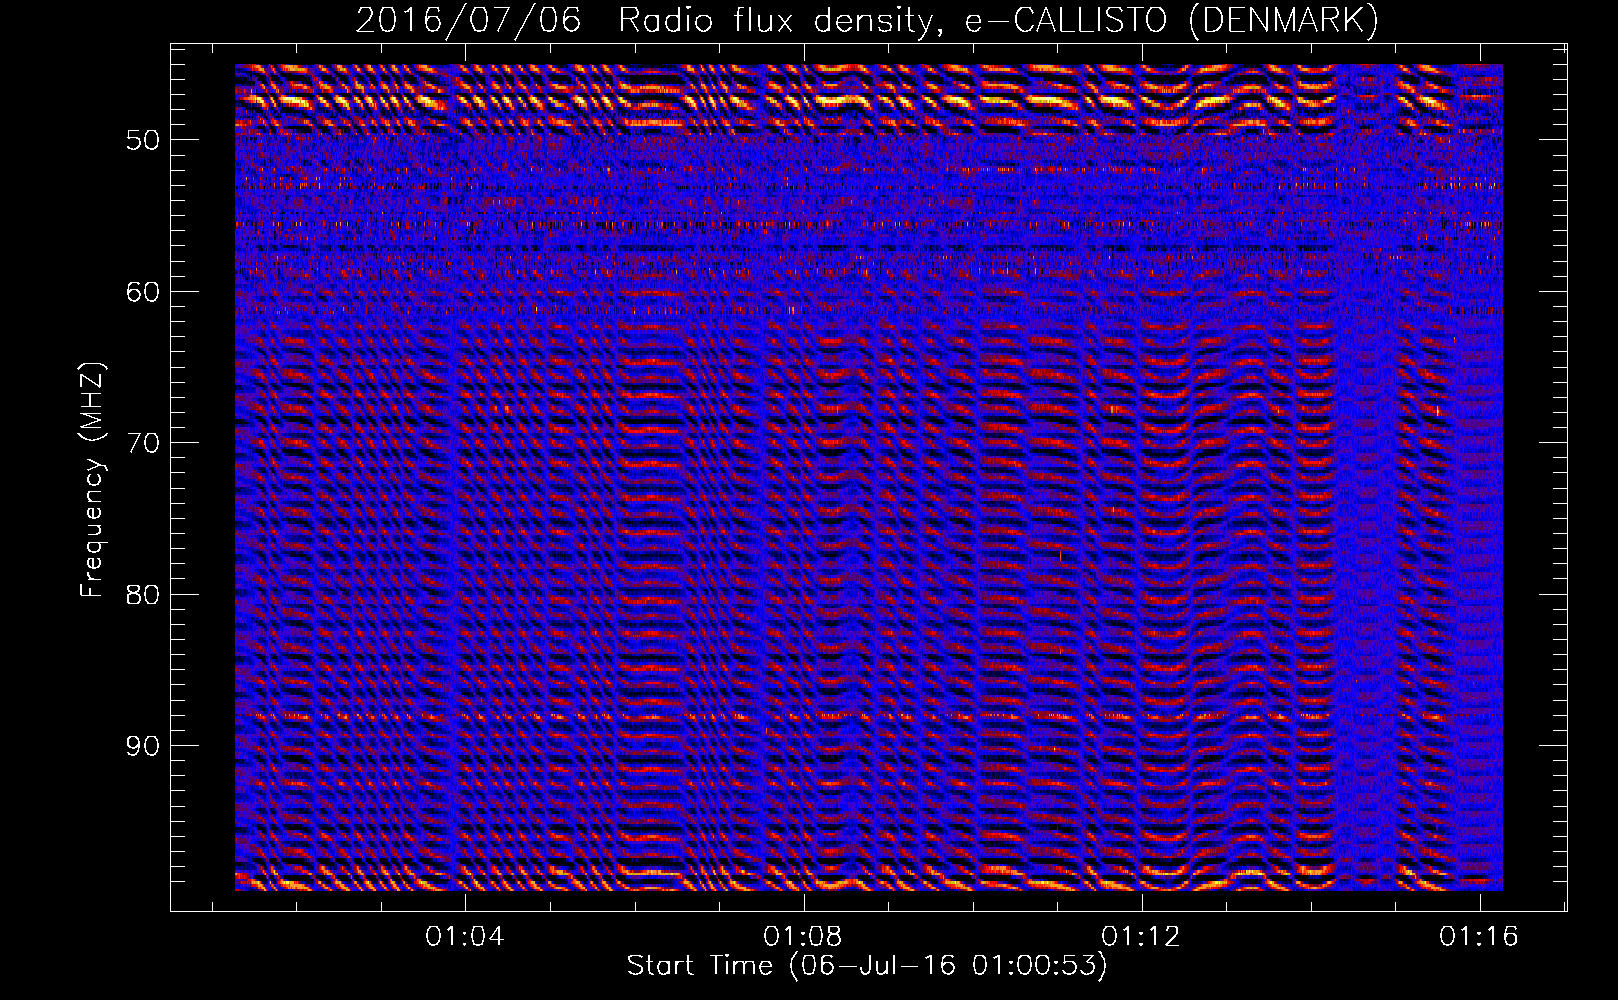Click the plot title 'Radio flux density, e-CALLISTO (DENMARK)'
1618x1000 pixels.
pyautogui.click(x=997, y=20)
